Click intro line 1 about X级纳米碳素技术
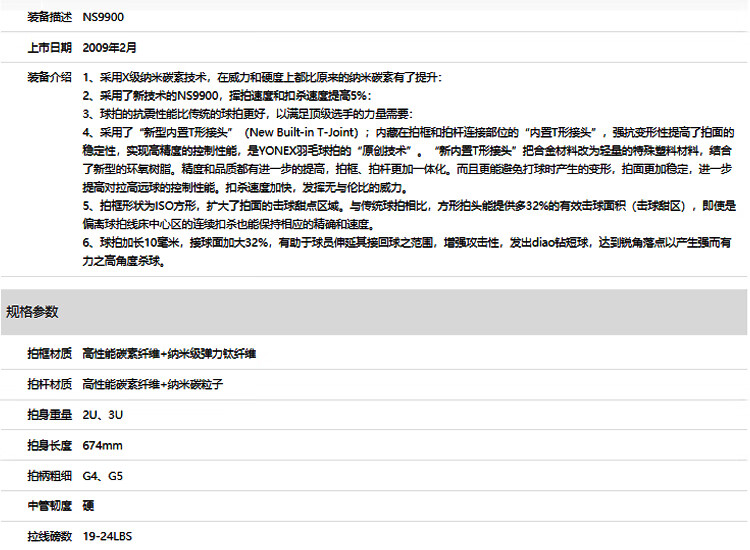This screenshot has height=550, width=750. (262, 77)
